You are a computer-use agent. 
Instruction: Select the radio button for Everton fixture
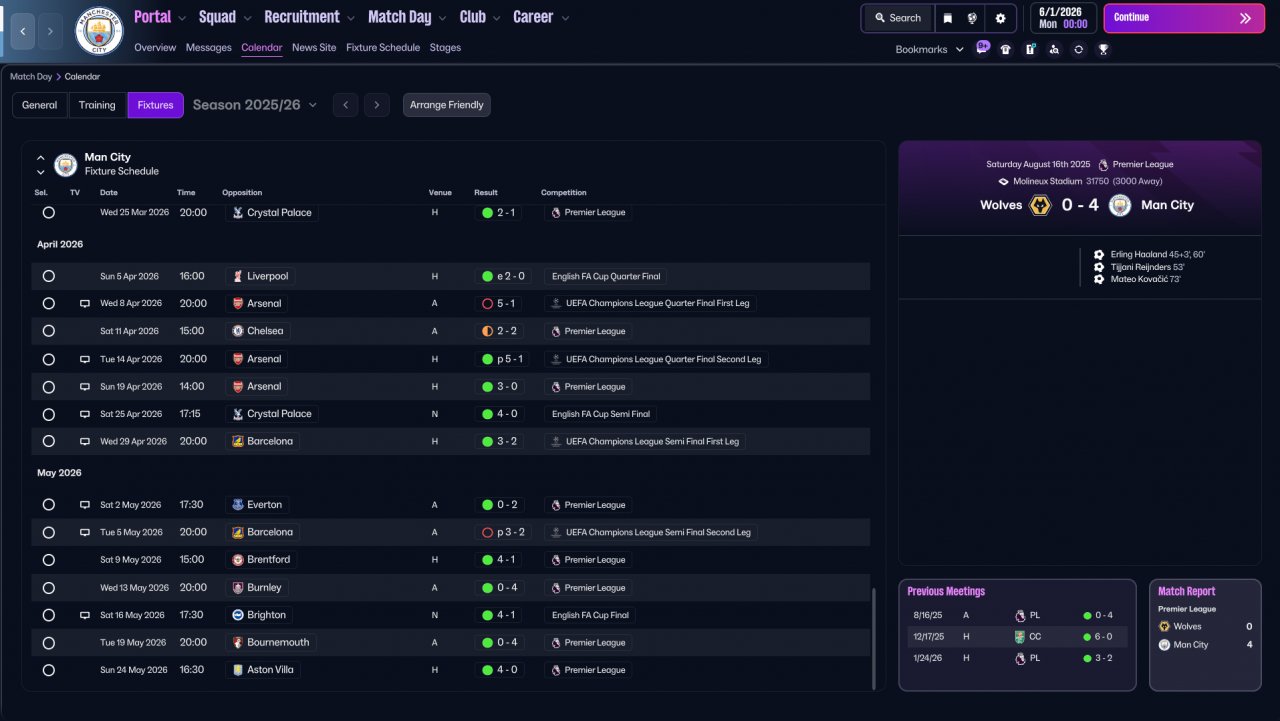(48, 505)
